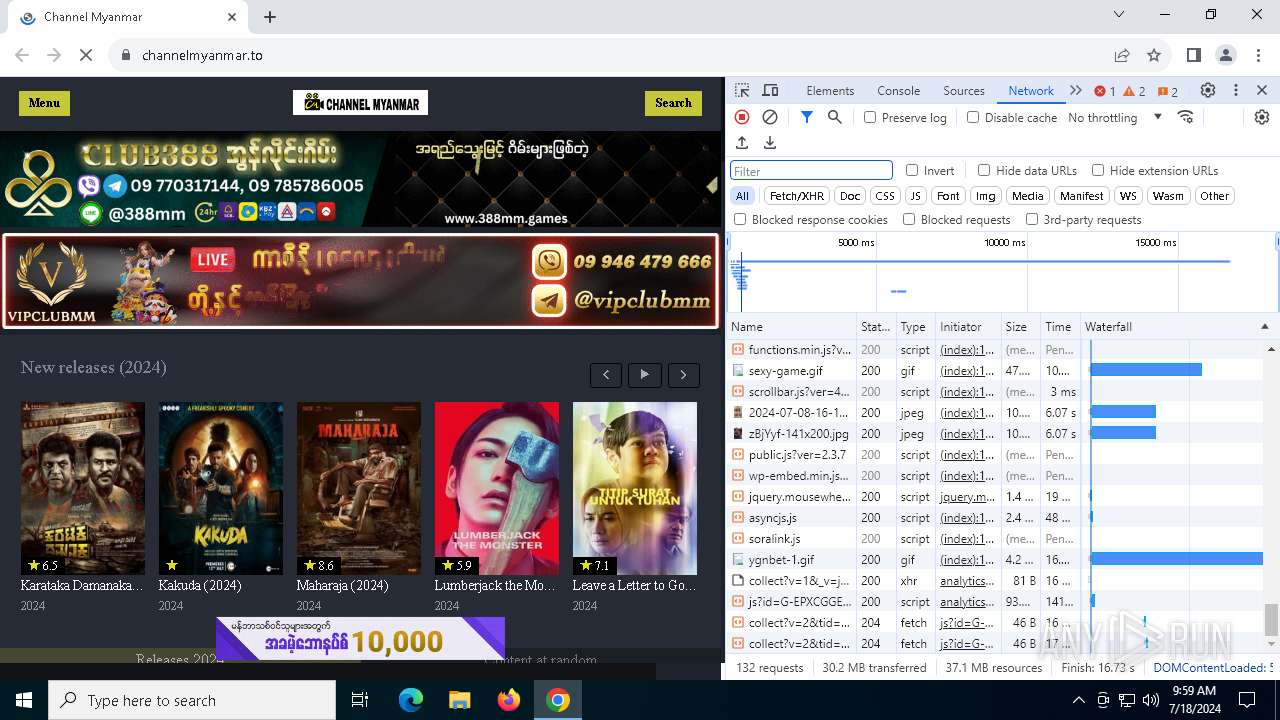Show the orange issues count badge
The height and width of the screenshot is (720, 1280).
(x=1168, y=91)
